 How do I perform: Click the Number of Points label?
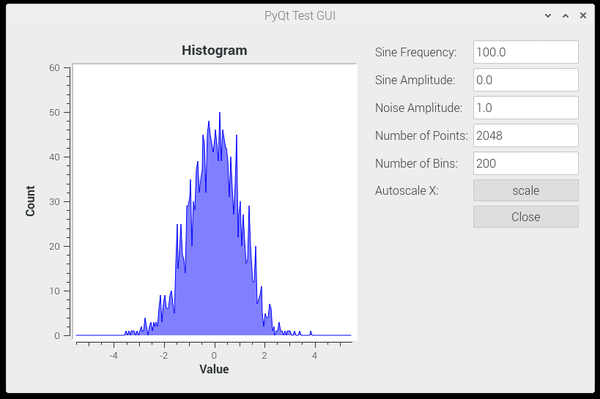[421, 136]
